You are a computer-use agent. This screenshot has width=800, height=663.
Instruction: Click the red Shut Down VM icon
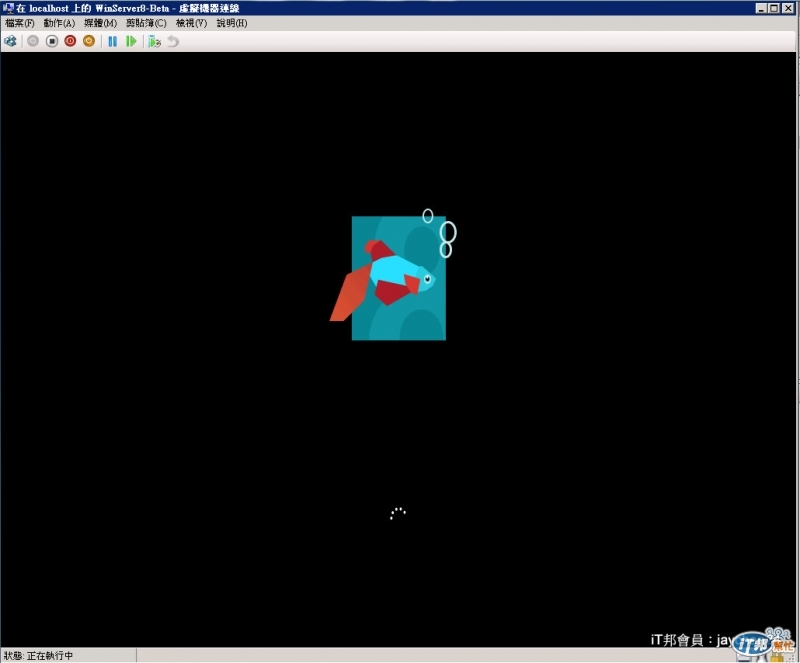(x=70, y=41)
